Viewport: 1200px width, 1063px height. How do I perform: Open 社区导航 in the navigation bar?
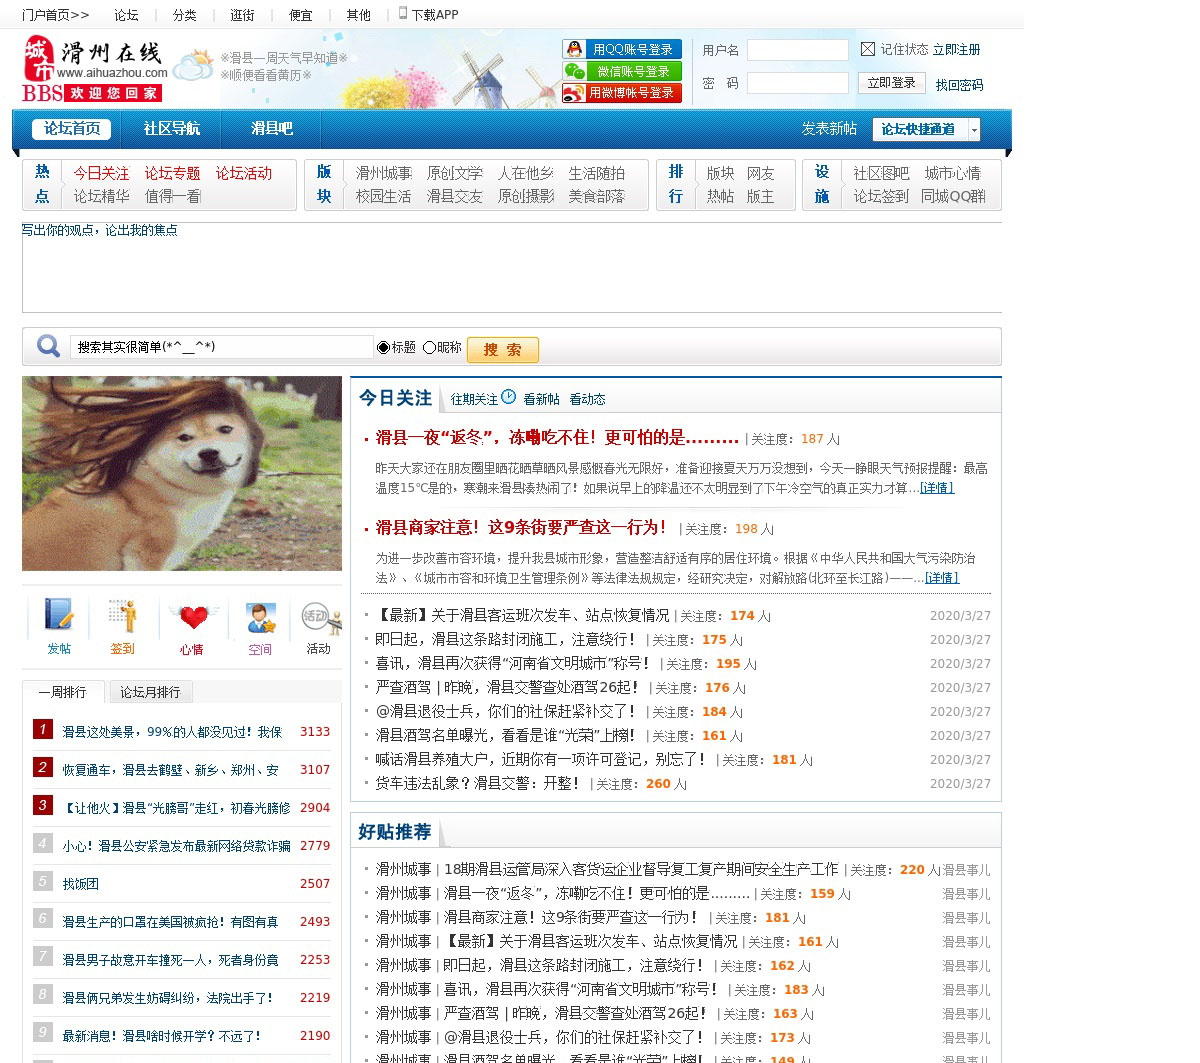[x=171, y=129]
